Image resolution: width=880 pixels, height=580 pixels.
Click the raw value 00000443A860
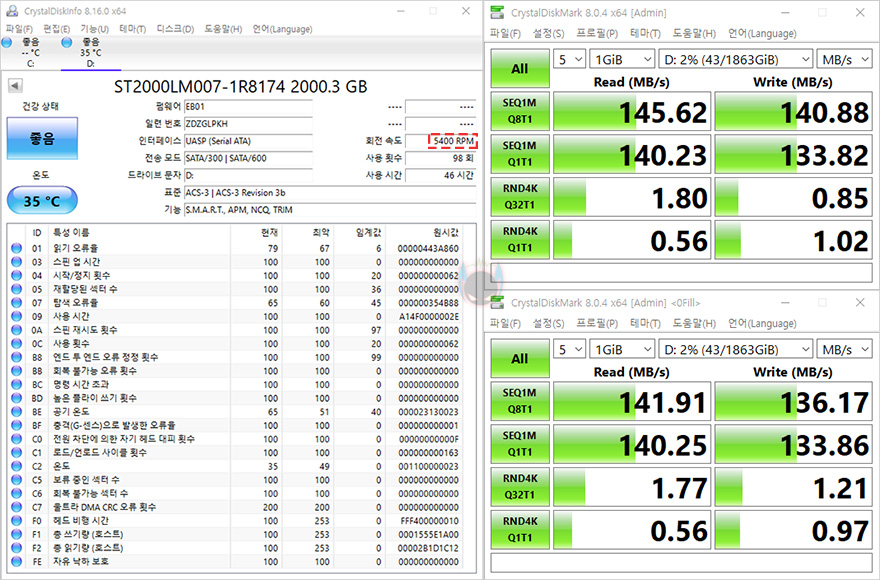(x=428, y=248)
